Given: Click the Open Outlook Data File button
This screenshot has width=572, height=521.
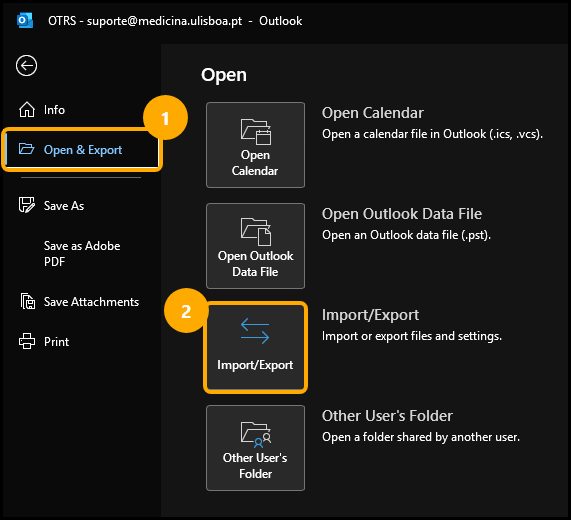Looking at the screenshot, I should (255, 246).
